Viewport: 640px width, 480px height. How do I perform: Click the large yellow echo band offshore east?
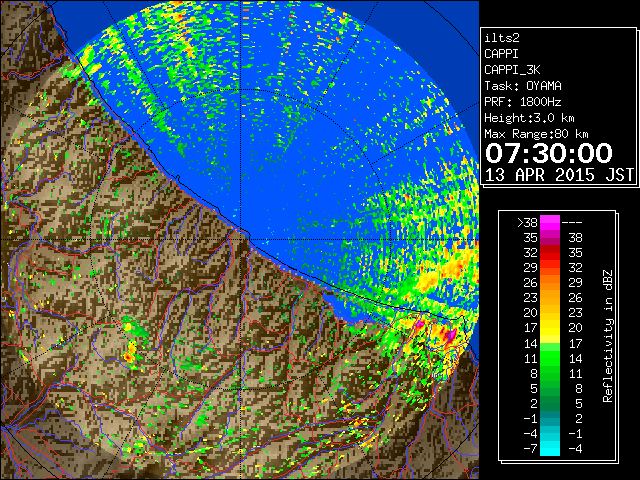tap(445, 273)
